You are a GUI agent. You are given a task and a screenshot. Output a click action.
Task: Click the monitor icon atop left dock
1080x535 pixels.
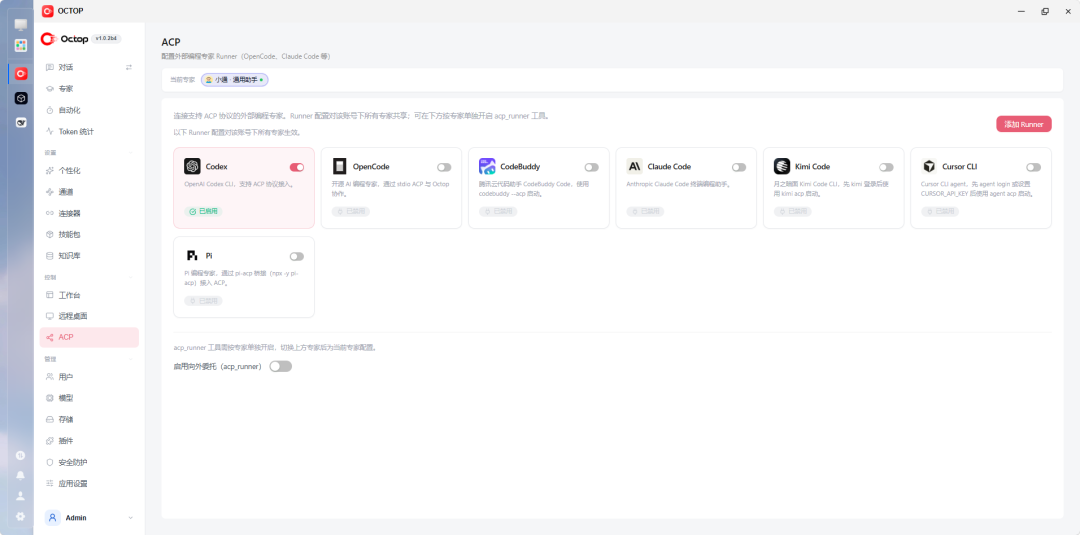(x=21, y=25)
